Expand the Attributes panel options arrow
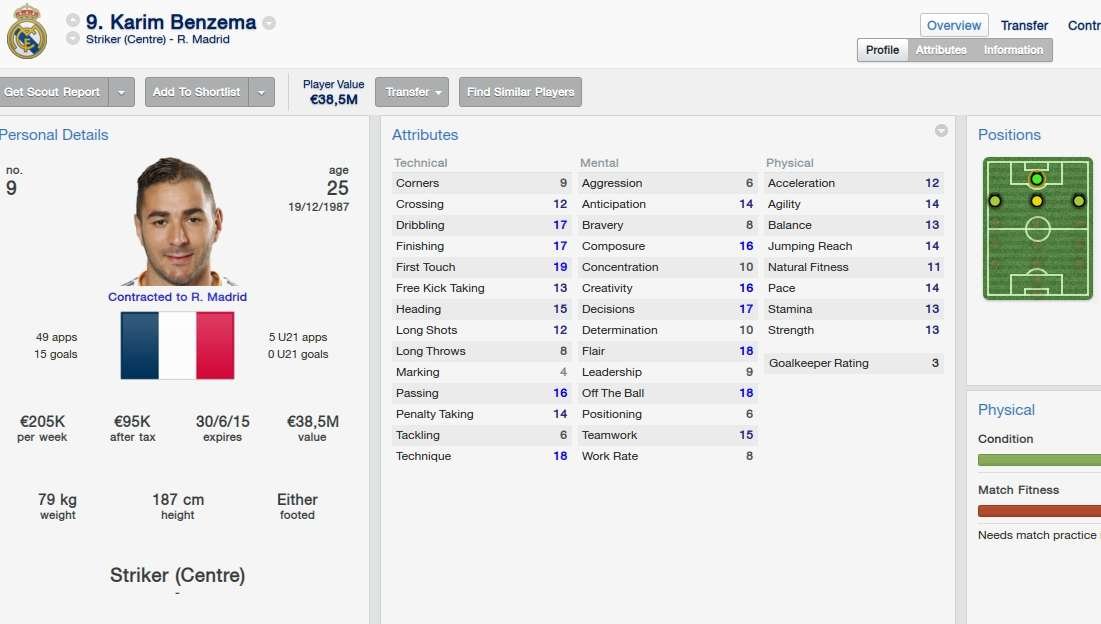This screenshot has height=624, width=1101. click(x=941, y=131)
